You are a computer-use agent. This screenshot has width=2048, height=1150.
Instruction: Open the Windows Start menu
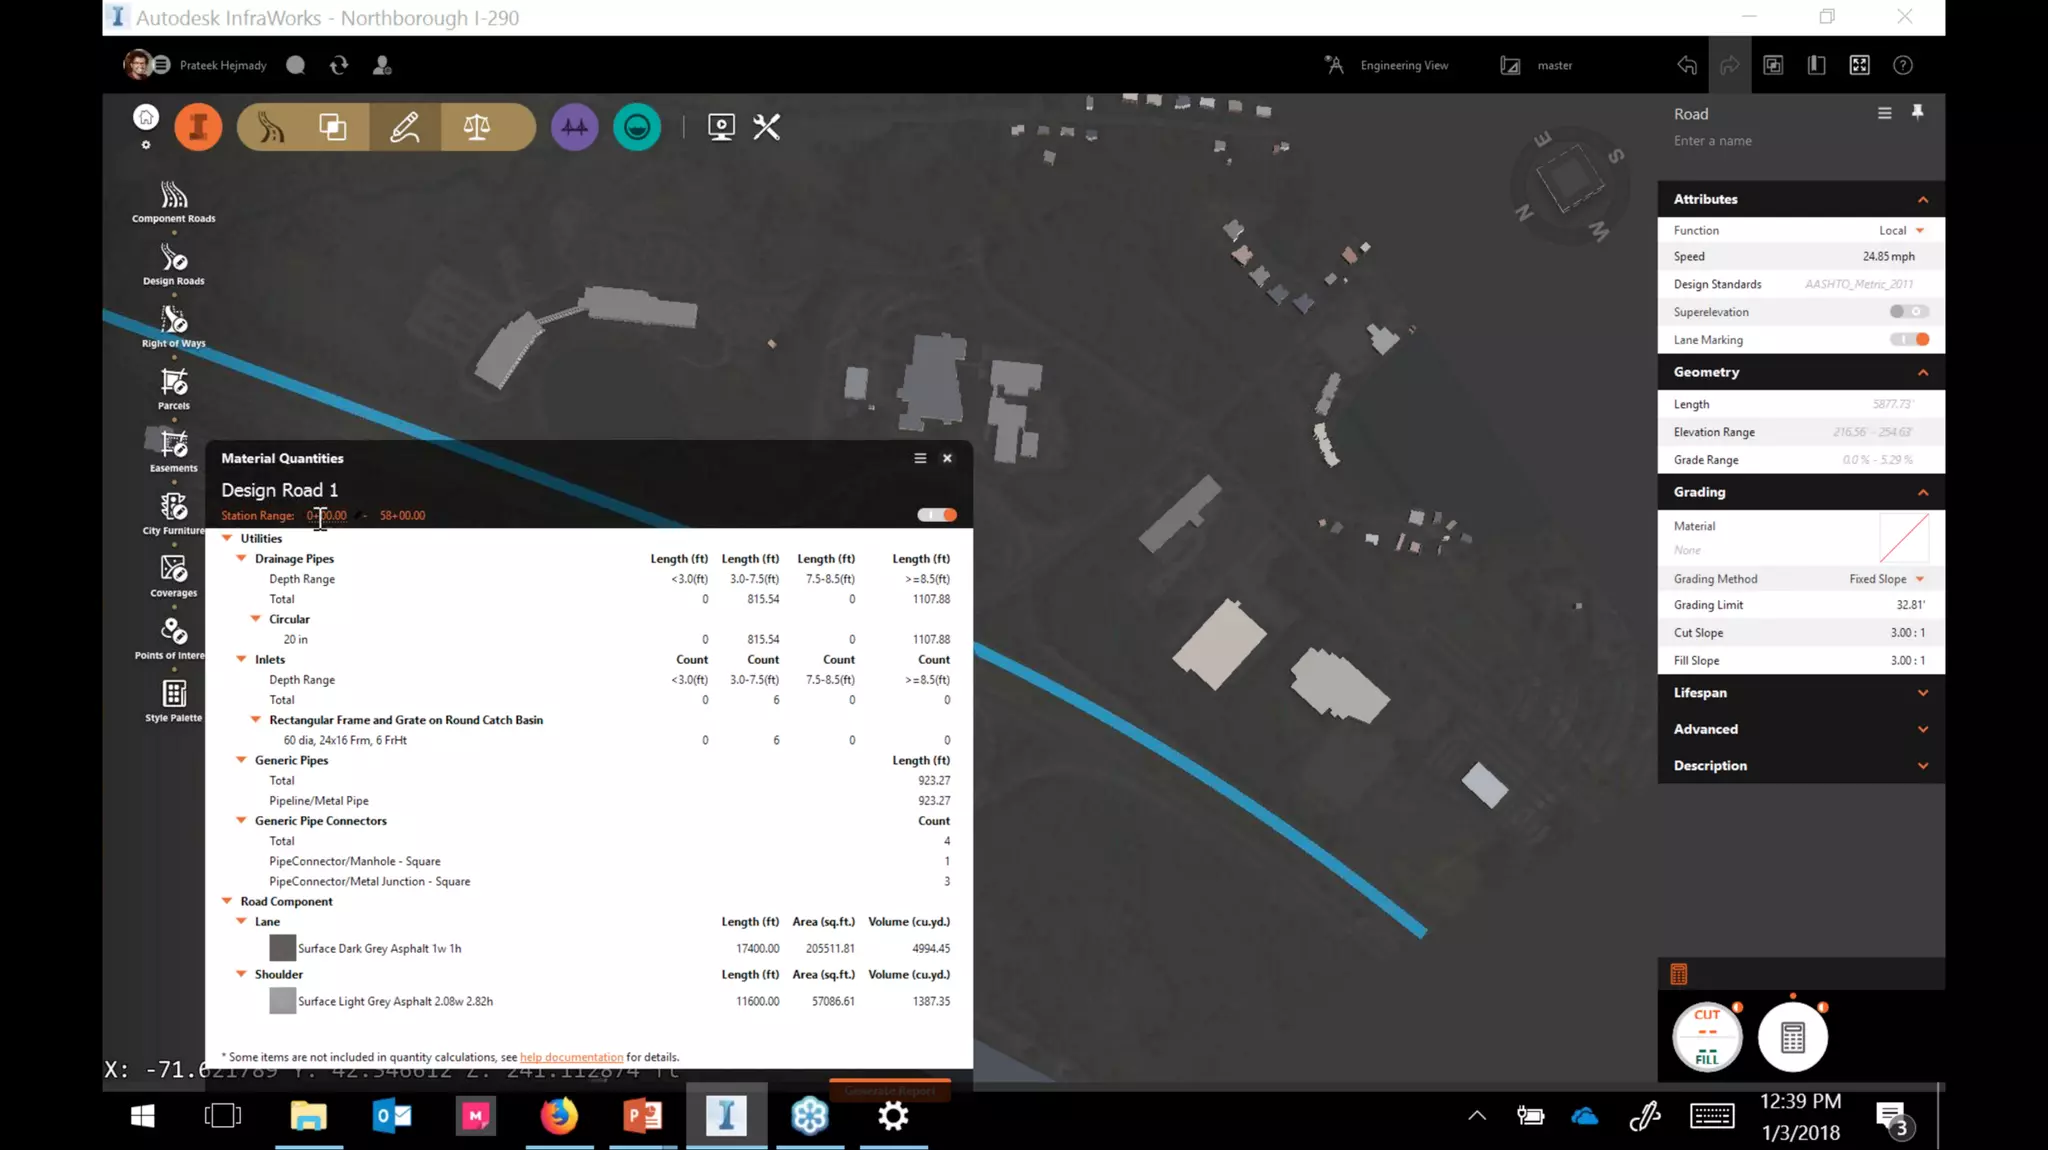(x=142, y=1115)
